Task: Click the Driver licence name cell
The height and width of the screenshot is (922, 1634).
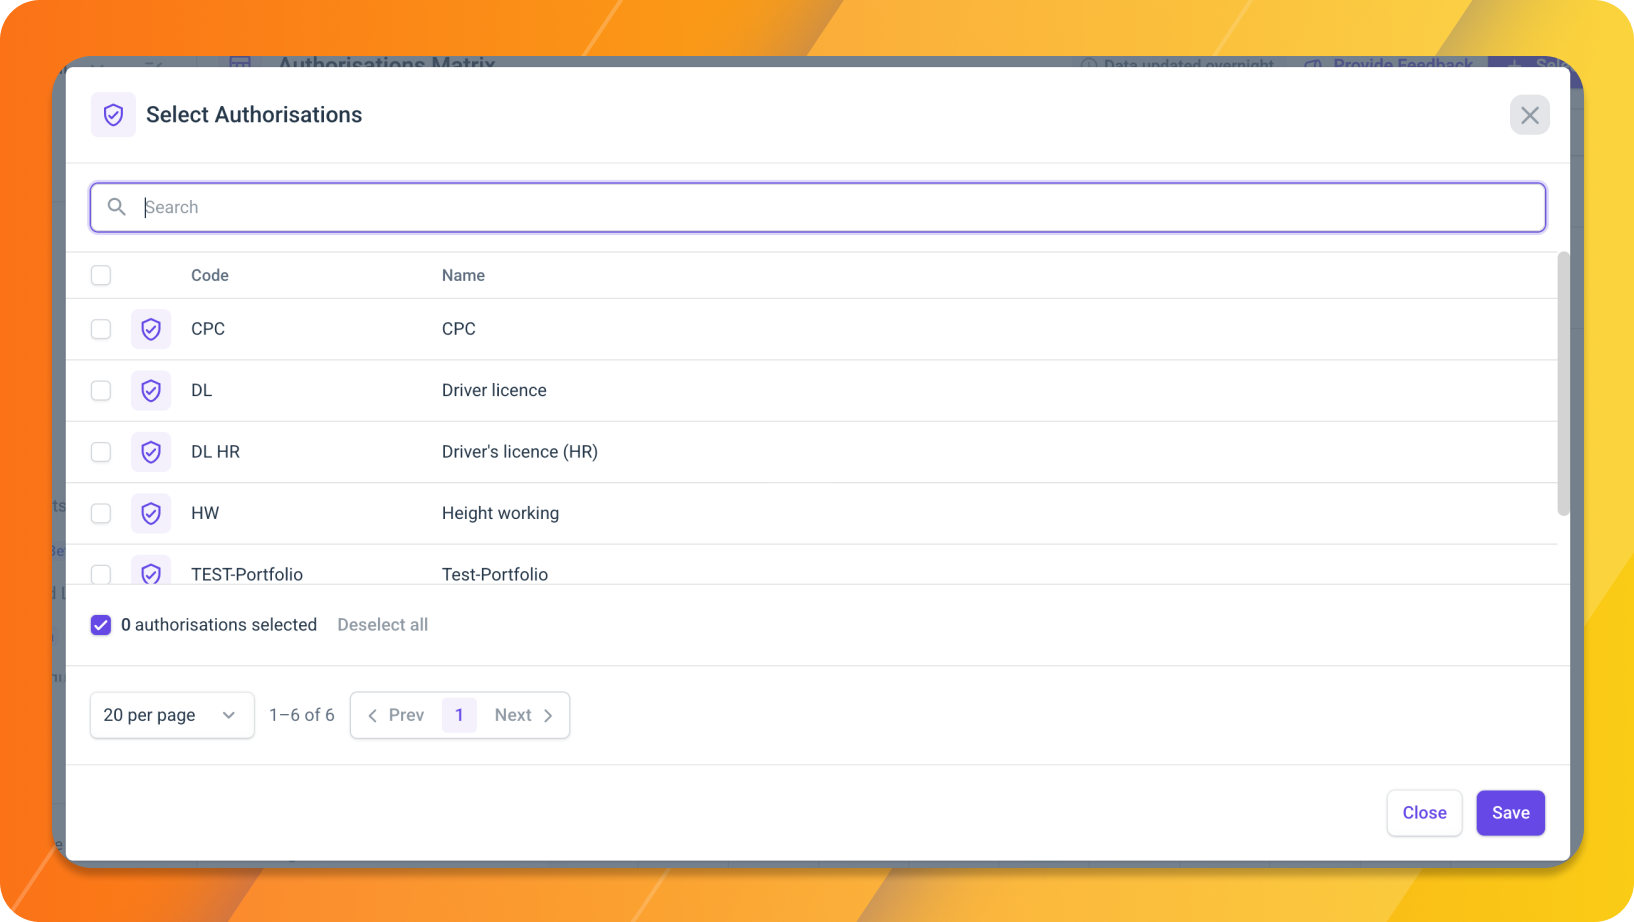Action: [x=494, y=390]
